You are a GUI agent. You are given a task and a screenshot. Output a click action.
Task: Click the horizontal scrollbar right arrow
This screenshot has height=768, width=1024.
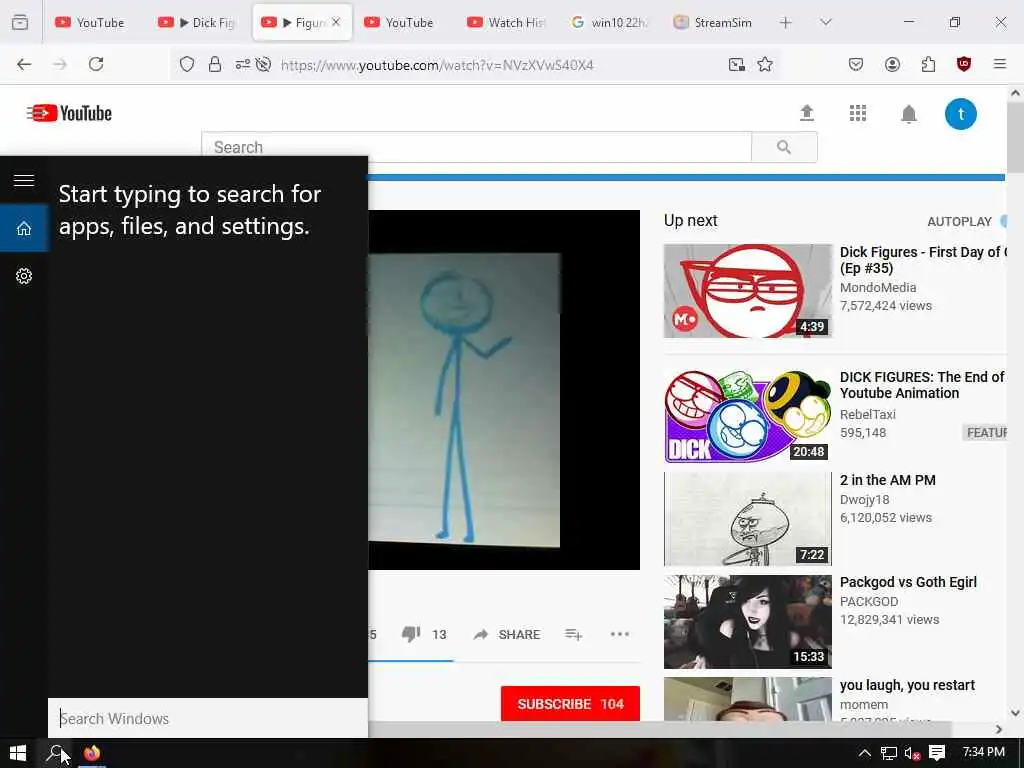999,729
